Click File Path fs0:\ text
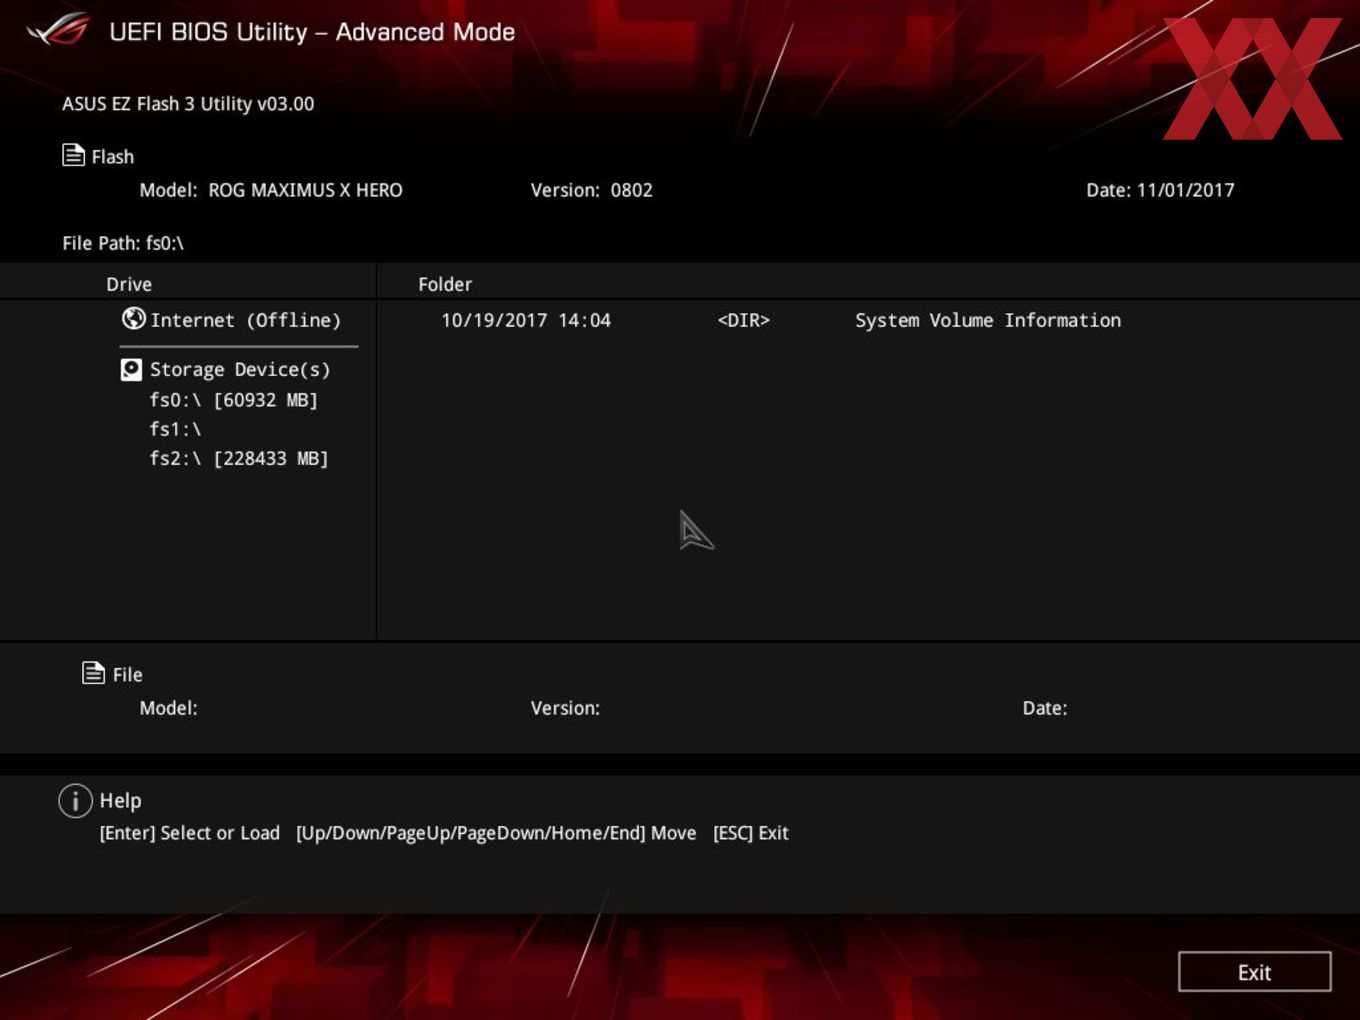Image resolution: width=1360 pixels, height=1020 pixels. tap(123, 243)
